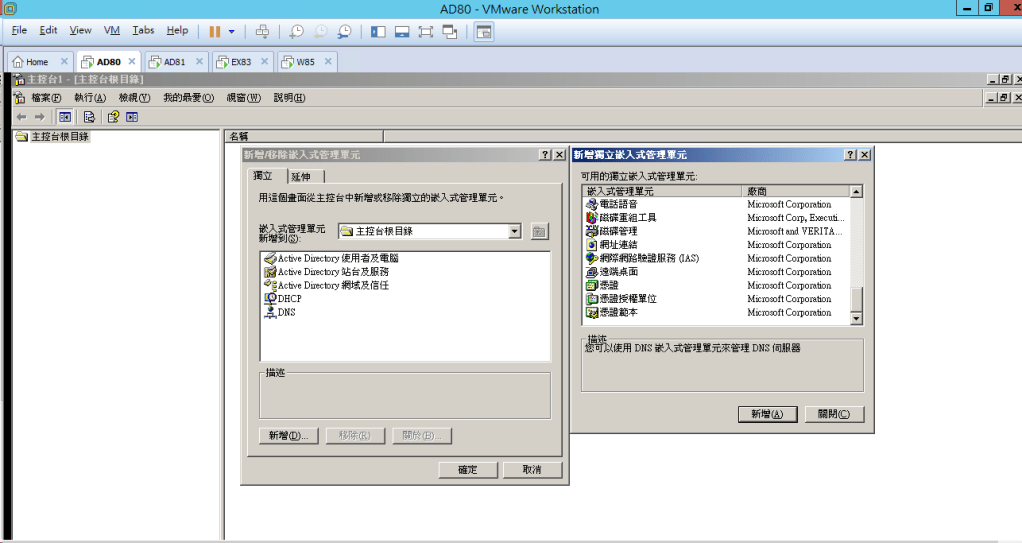
Task: Click down arrow of snap-in list scrollbar
Action: coord(856,318)
